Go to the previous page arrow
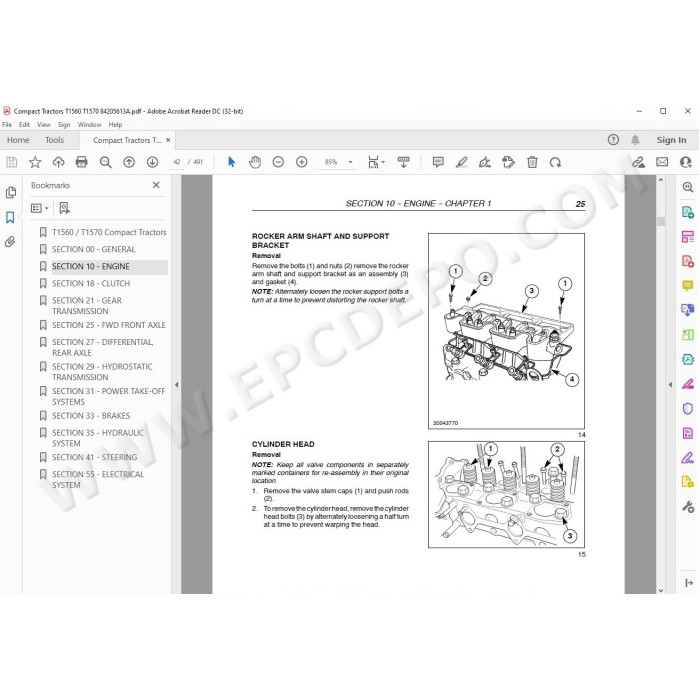This screenshot has width=700, height=700. point(129,162)
